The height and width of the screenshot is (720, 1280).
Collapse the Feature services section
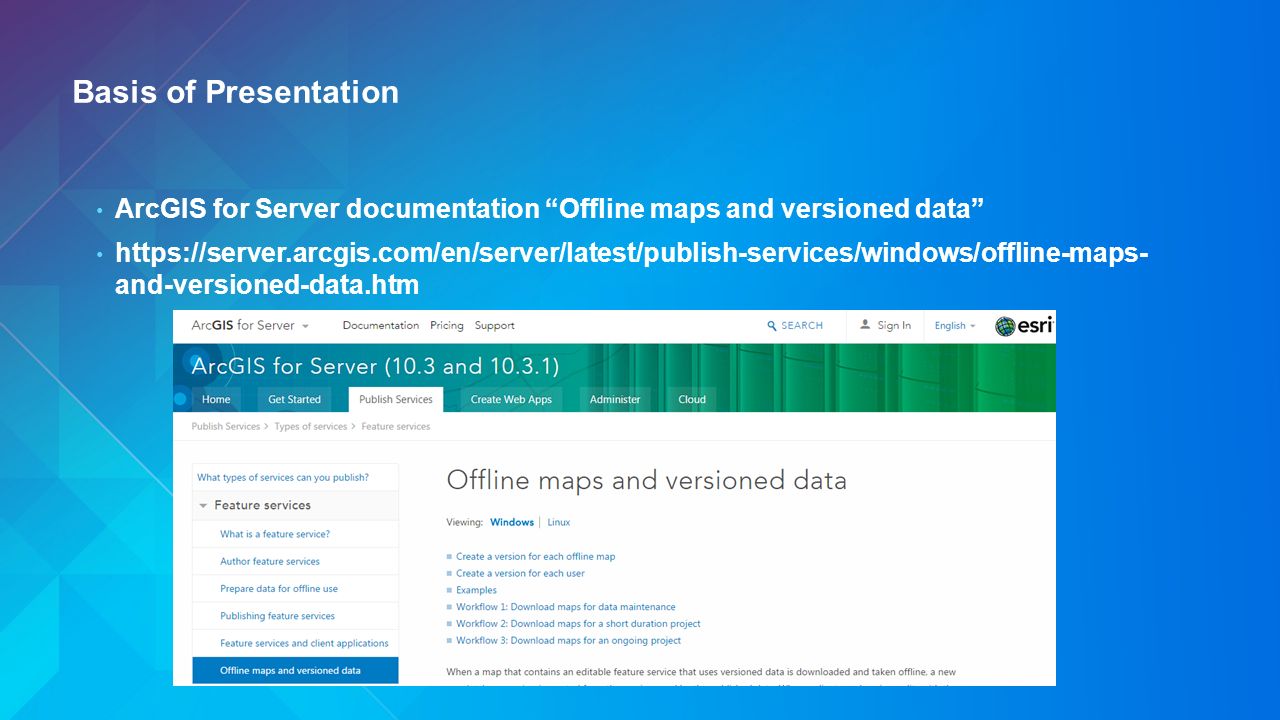coord(203,506)
